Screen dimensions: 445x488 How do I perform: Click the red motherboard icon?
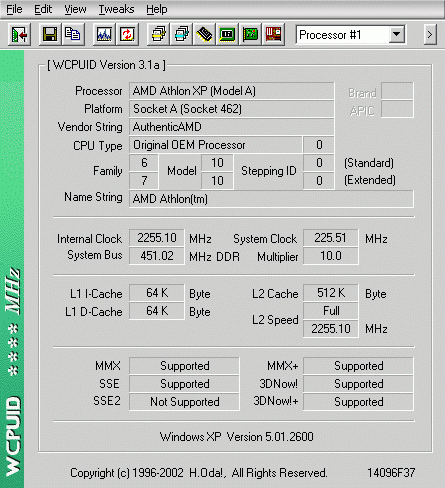[273, 34]
